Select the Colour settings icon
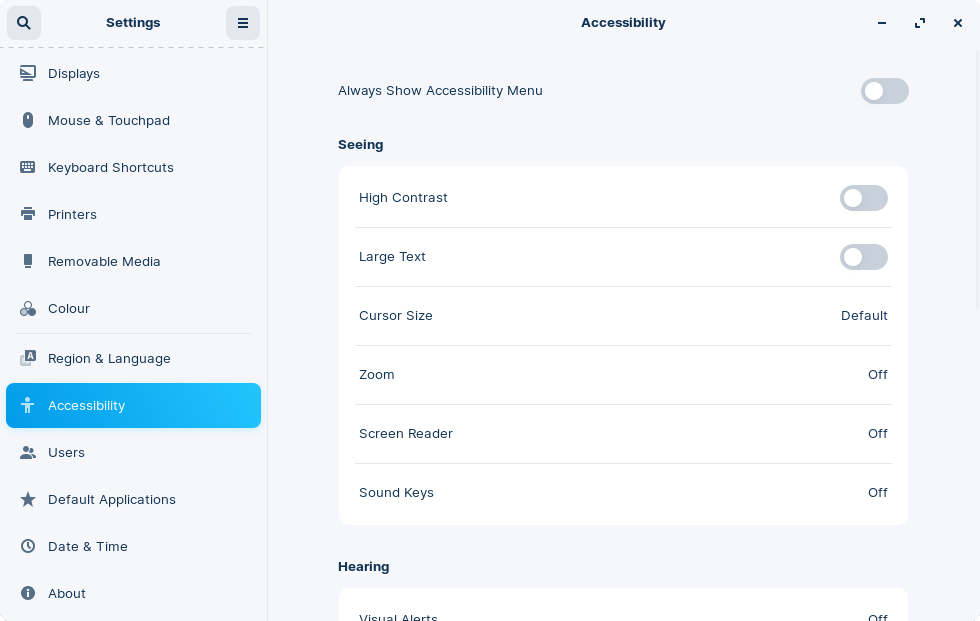The height and width of the screenshot is (621, 980). (29, 308)
